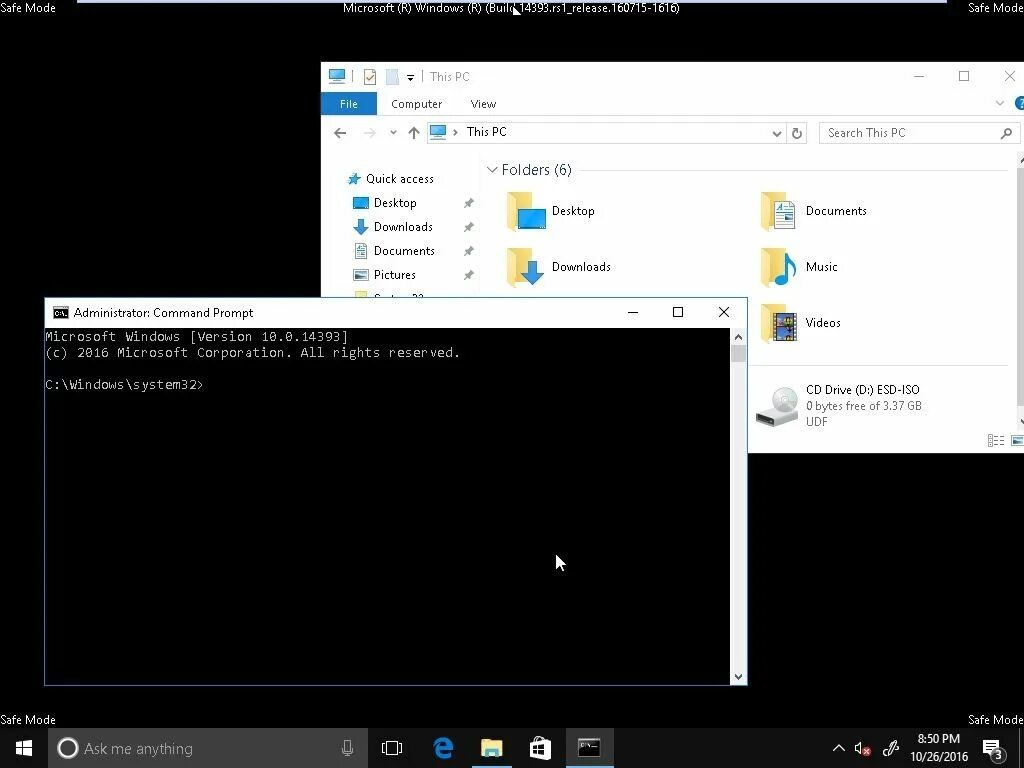Switch to File Explorer on the taskbar
The height and width of the screenshot is (768, 1024).
[491, 748]
